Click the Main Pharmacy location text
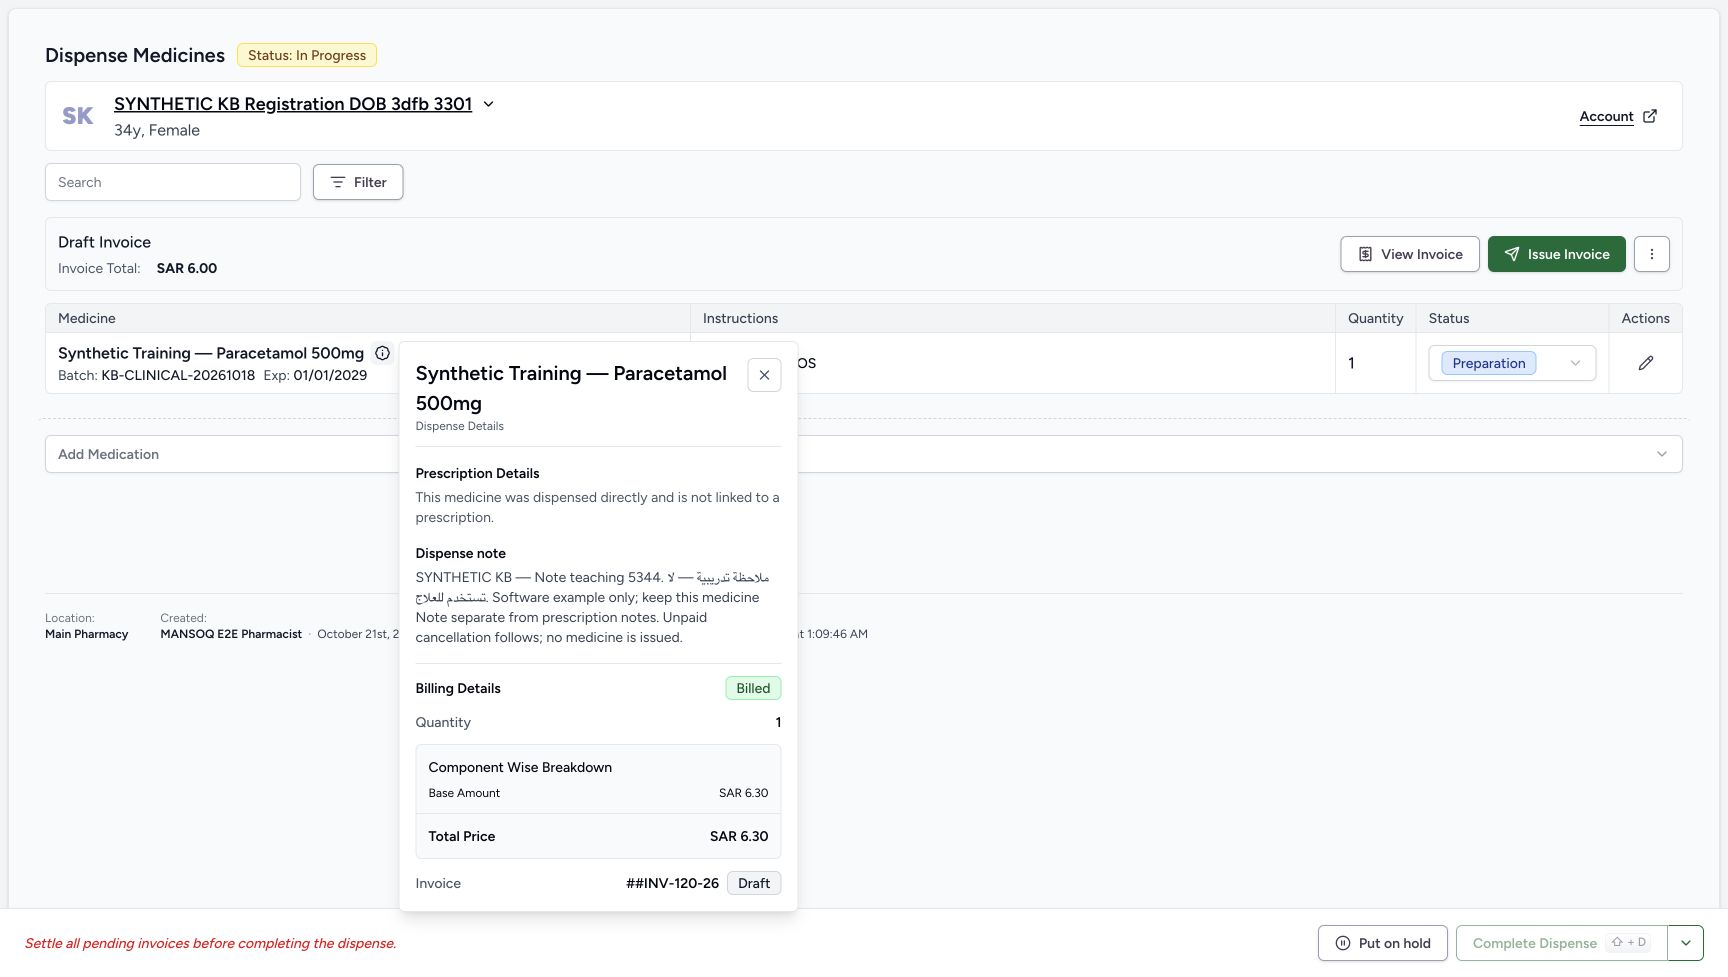This screenshot has height=977, width=1728. tap(87, 634)
